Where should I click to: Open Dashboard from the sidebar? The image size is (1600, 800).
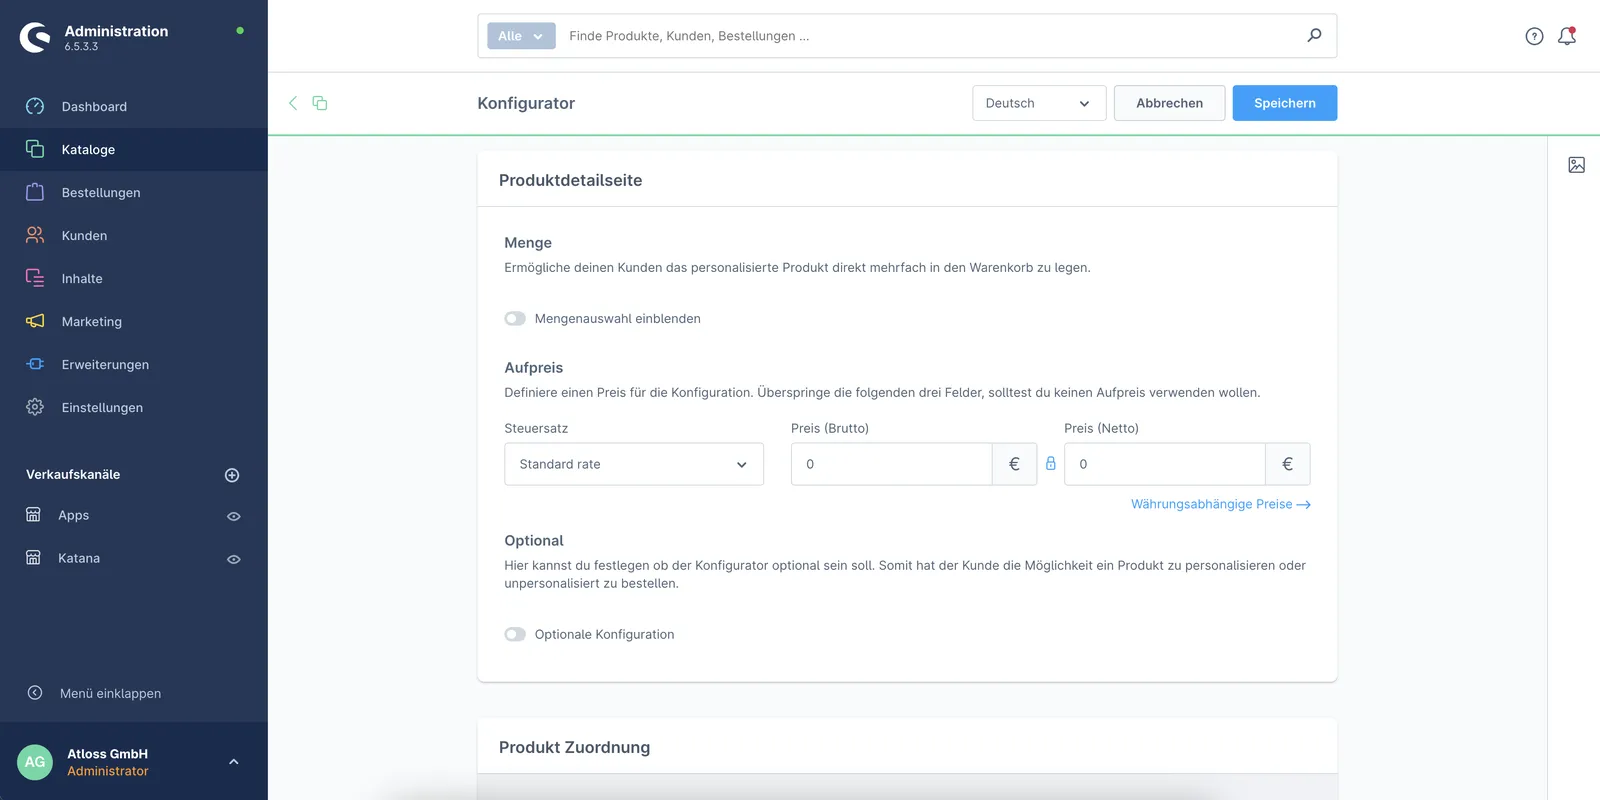134,106
